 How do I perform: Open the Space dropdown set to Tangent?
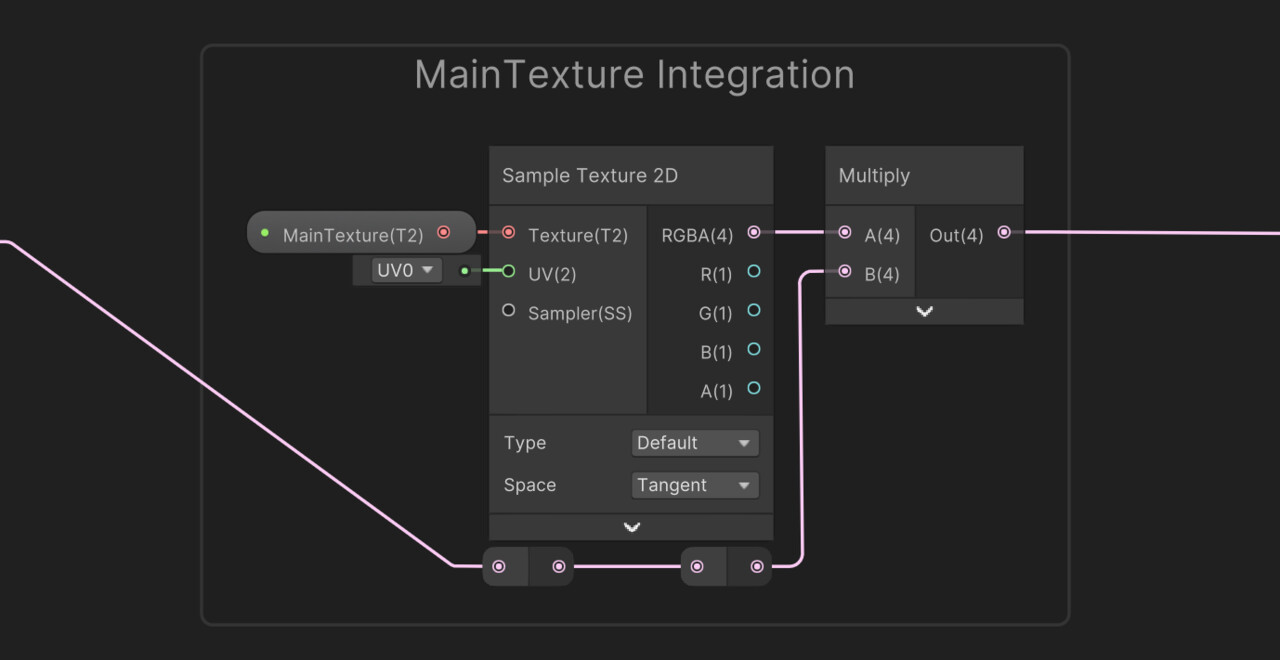pyautogui.click(x=695, y=485)
